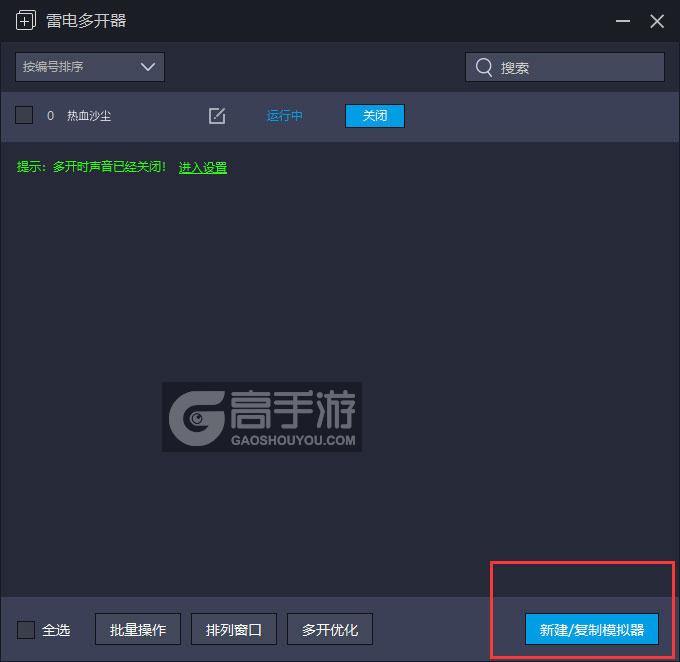Screen dimensions: 680x662
Task: Click the 批量操作 button
Action: pos(137,629)
